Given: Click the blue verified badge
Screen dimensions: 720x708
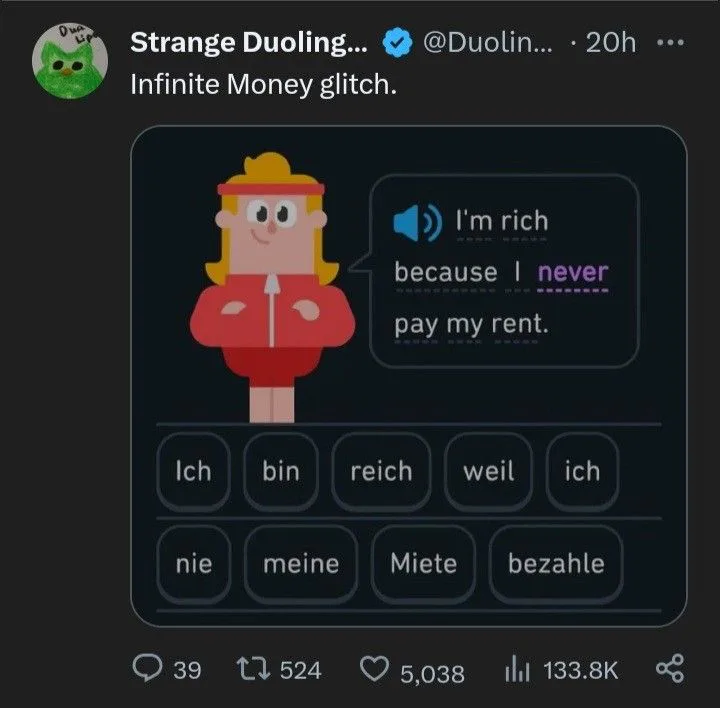Looking at the screenshot, I should click(398, 43).
